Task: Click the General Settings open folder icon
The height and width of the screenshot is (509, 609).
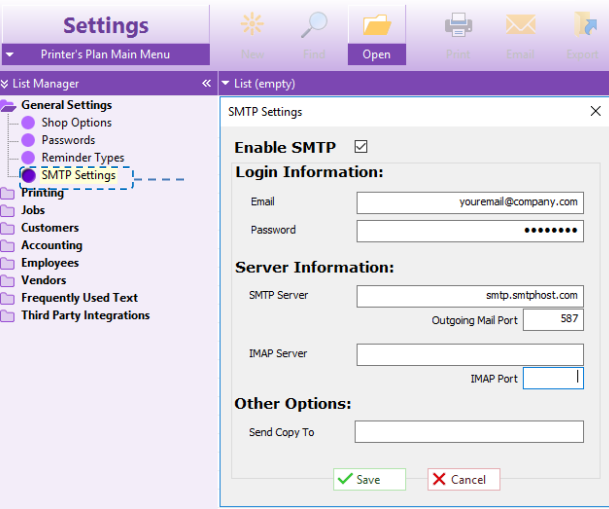Action: [8, 106]
